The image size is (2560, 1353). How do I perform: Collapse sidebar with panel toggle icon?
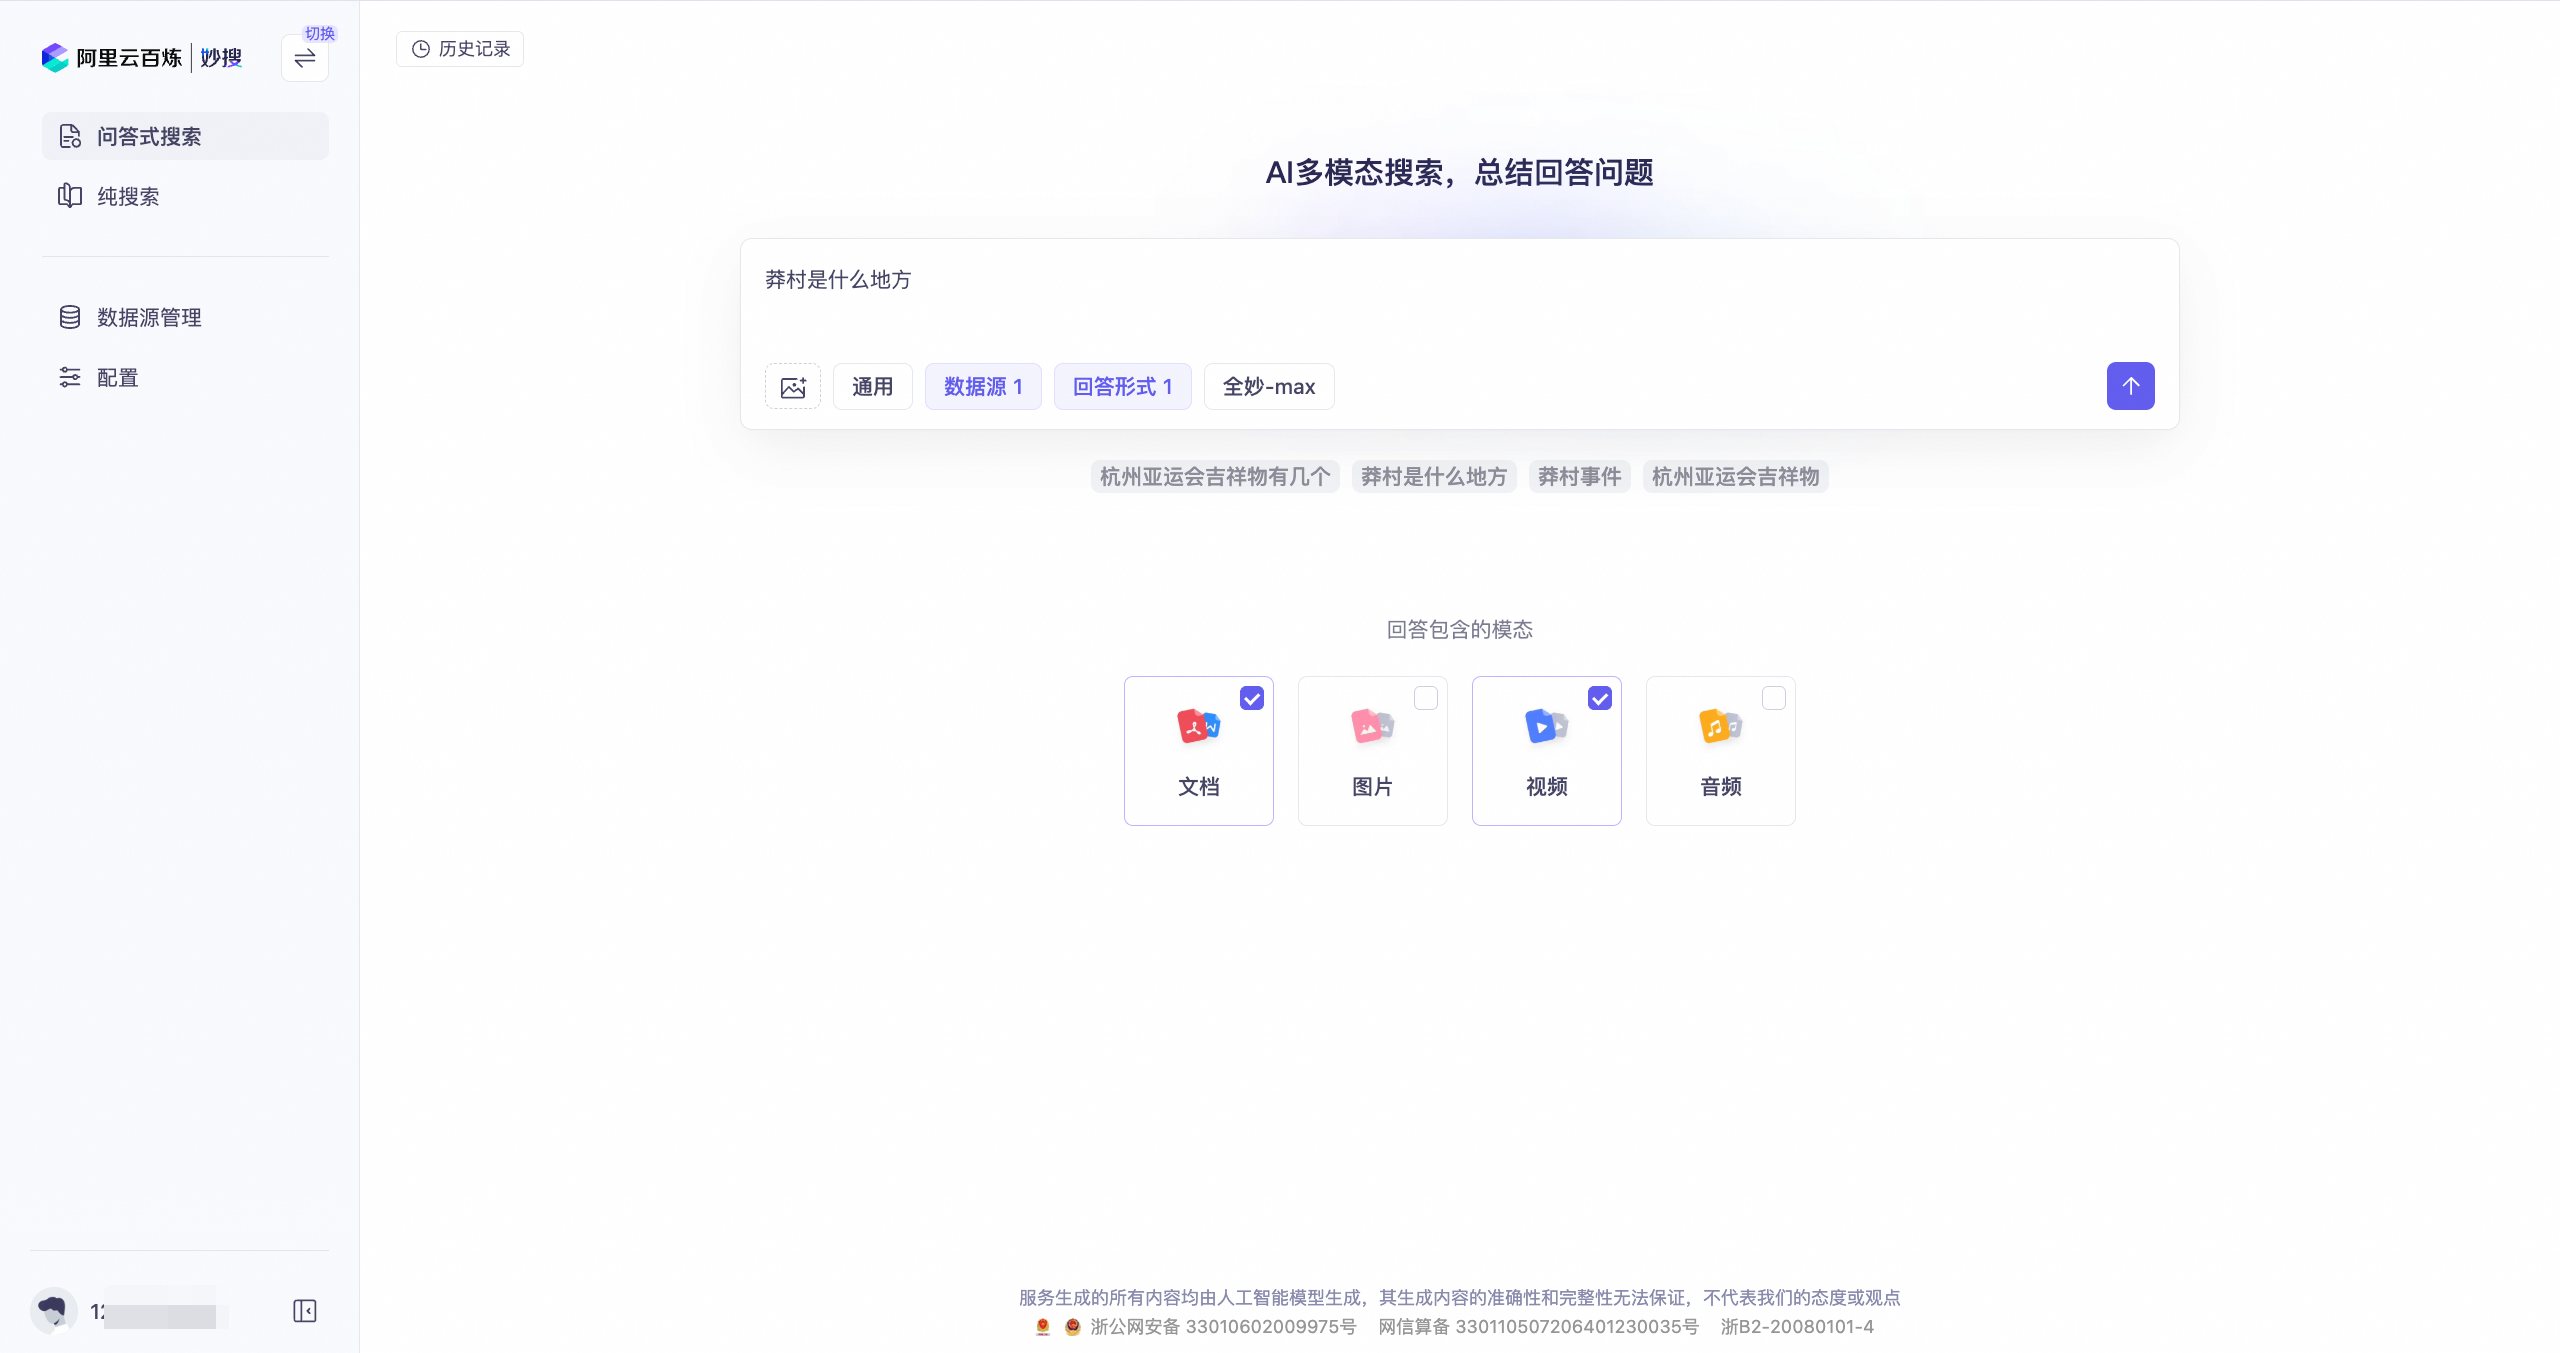pyautogui.click(x=305, y=1311)
